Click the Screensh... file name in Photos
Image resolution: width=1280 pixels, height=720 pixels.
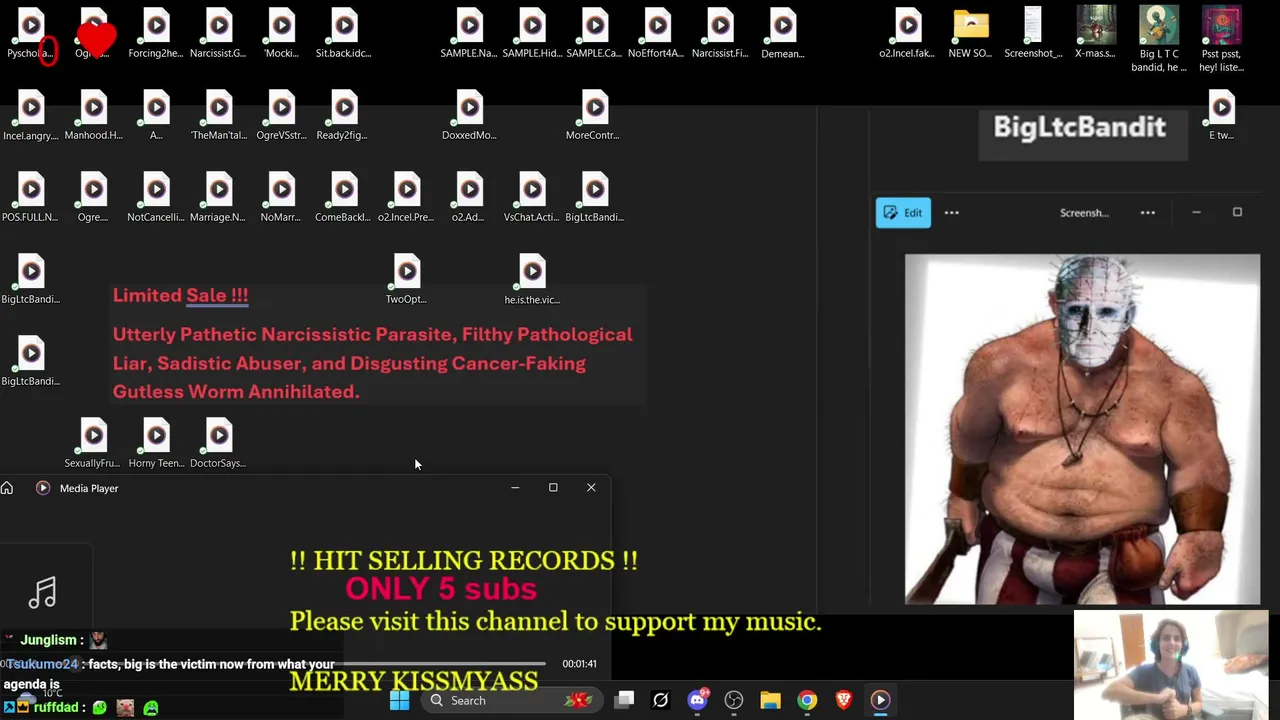coord(1084,213)
